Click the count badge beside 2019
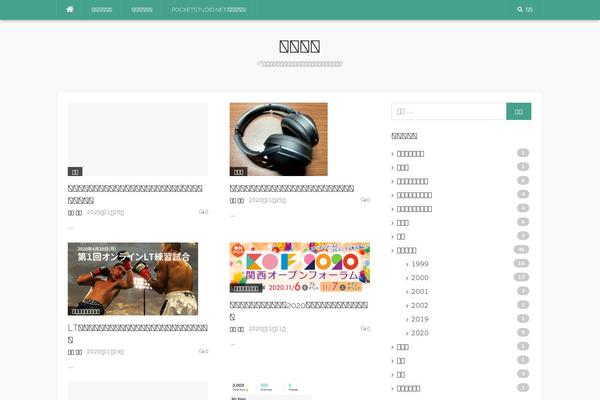This screenshot has width=600, height=400. (523, 318)
